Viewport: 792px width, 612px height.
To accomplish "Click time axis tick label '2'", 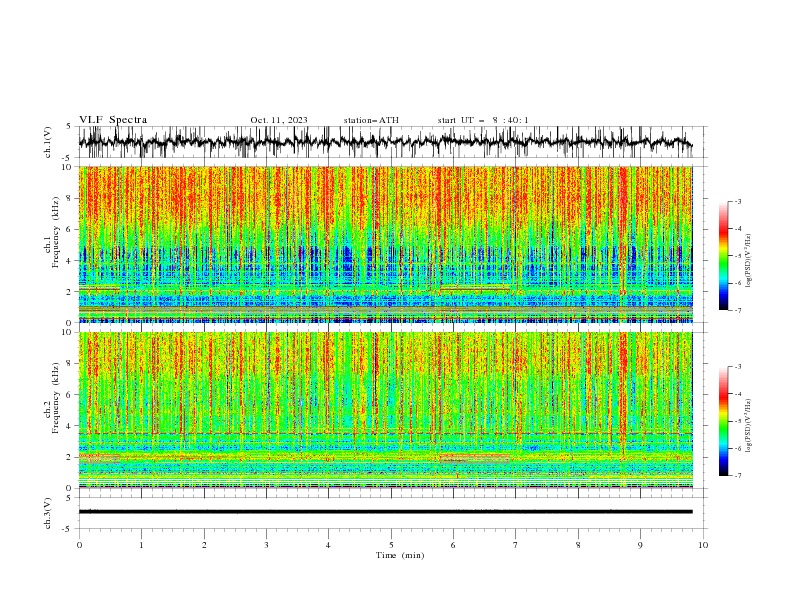I will (x=204, y=545).
